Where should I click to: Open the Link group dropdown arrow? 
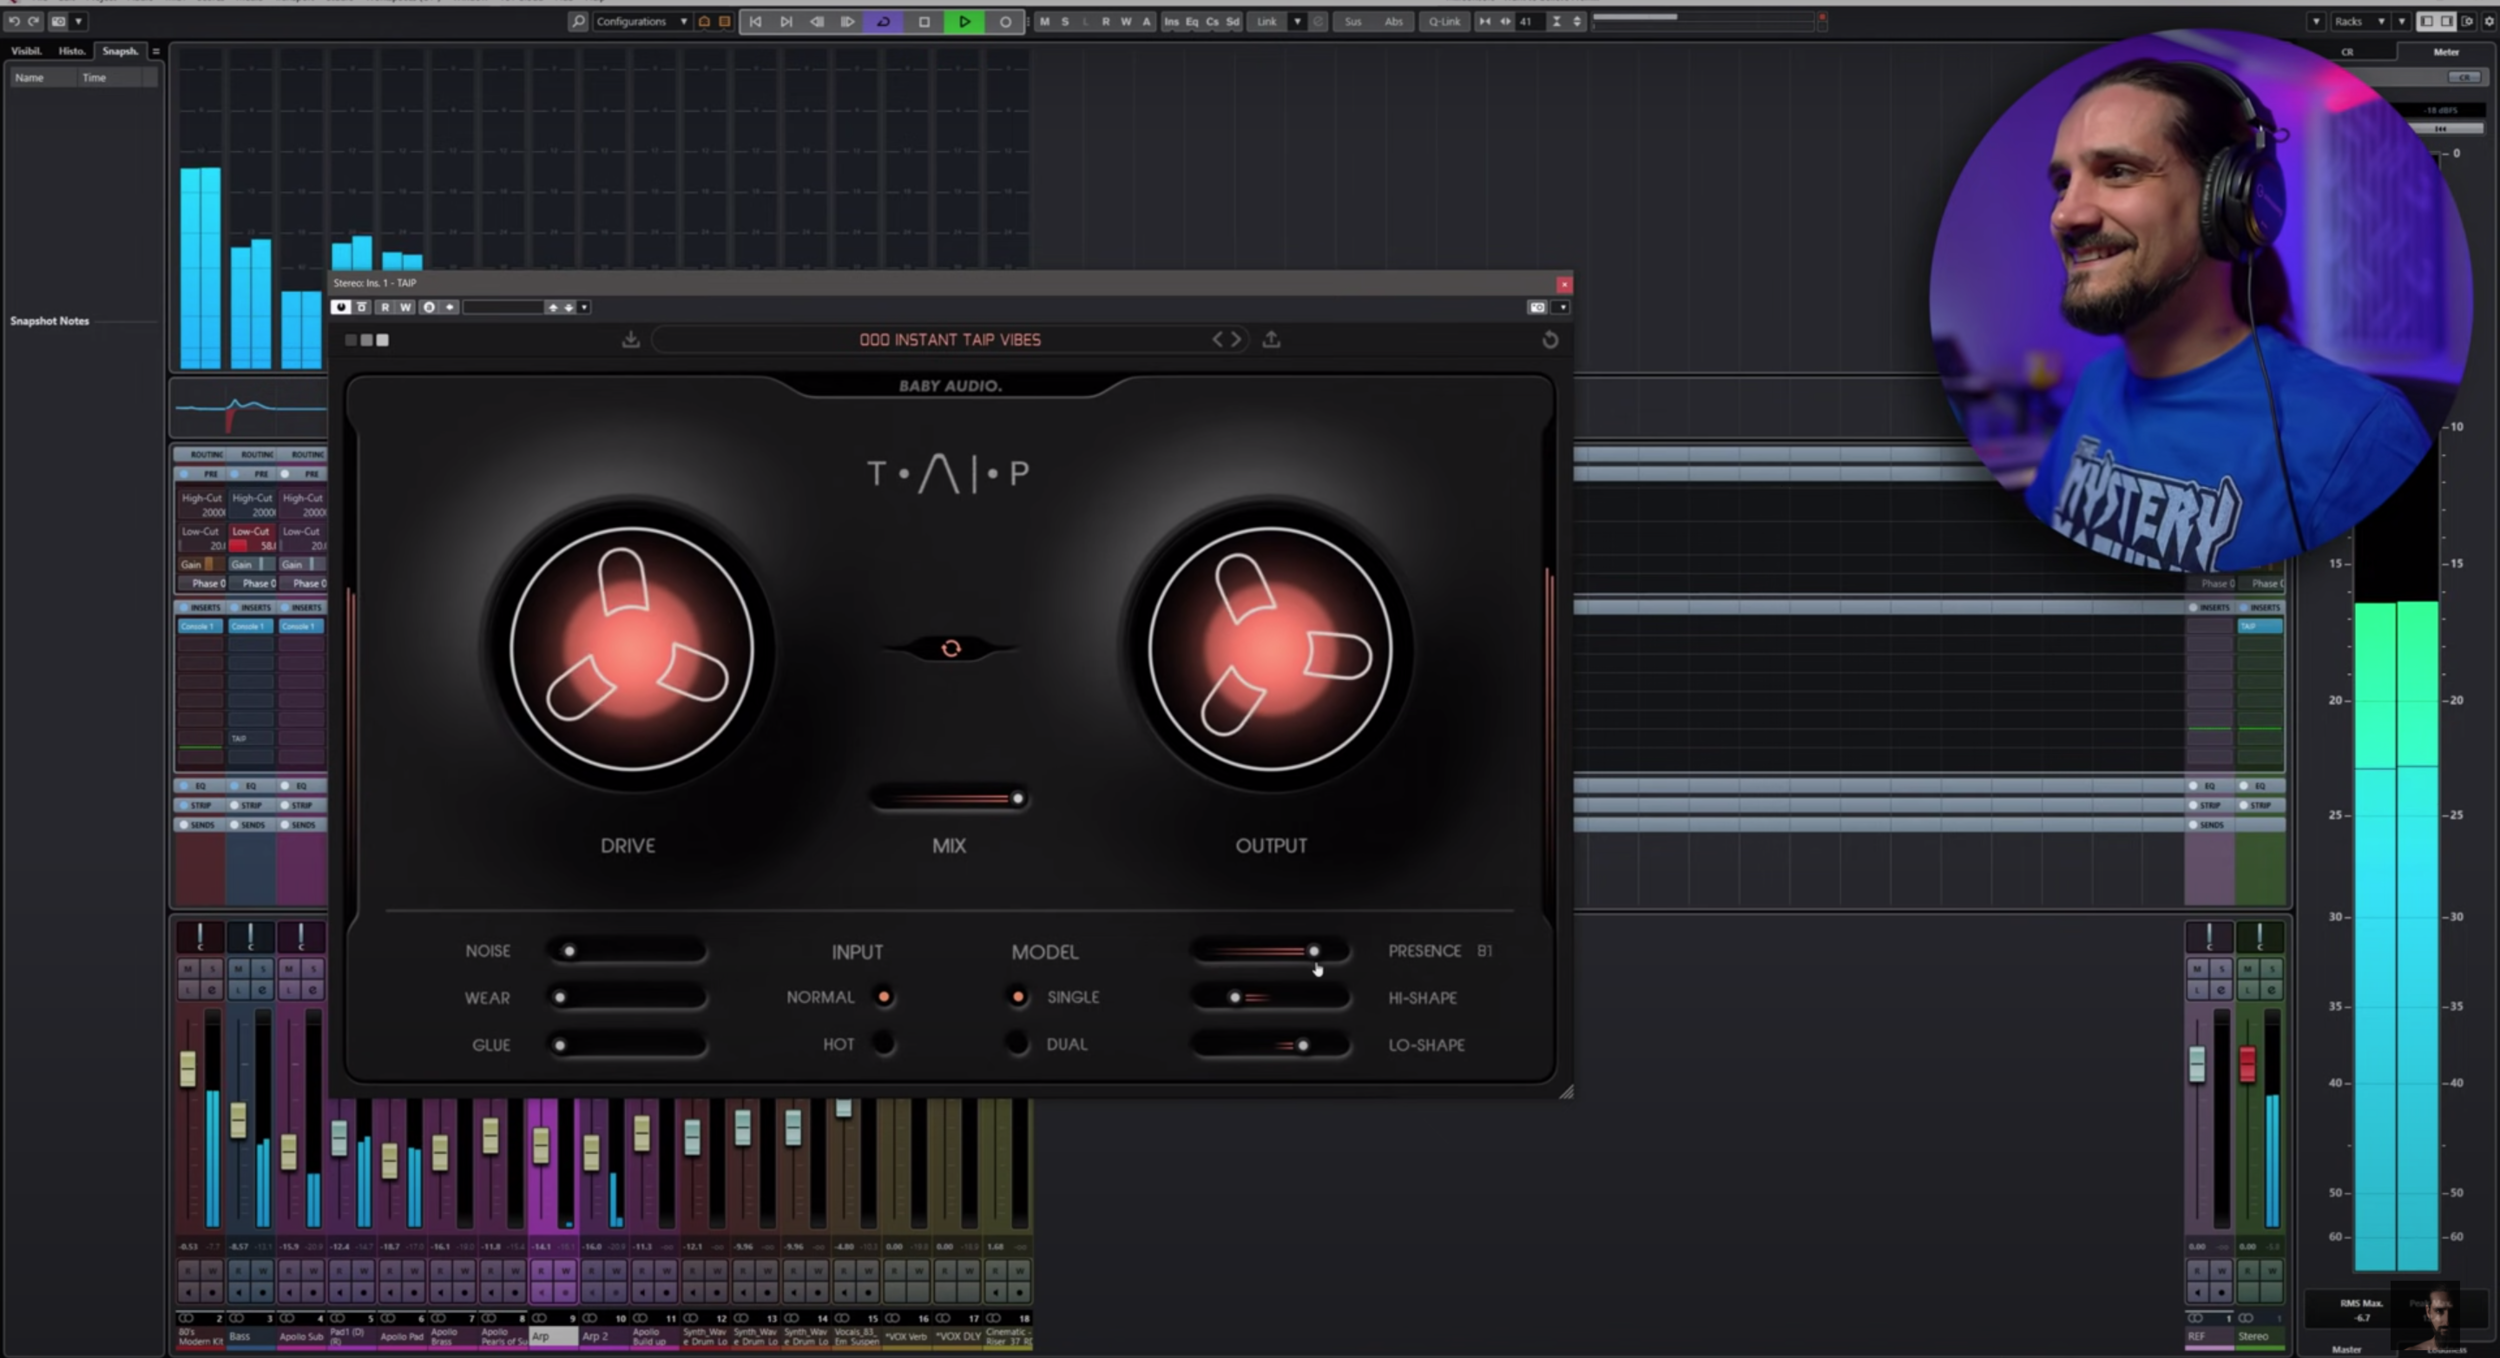1297,21
